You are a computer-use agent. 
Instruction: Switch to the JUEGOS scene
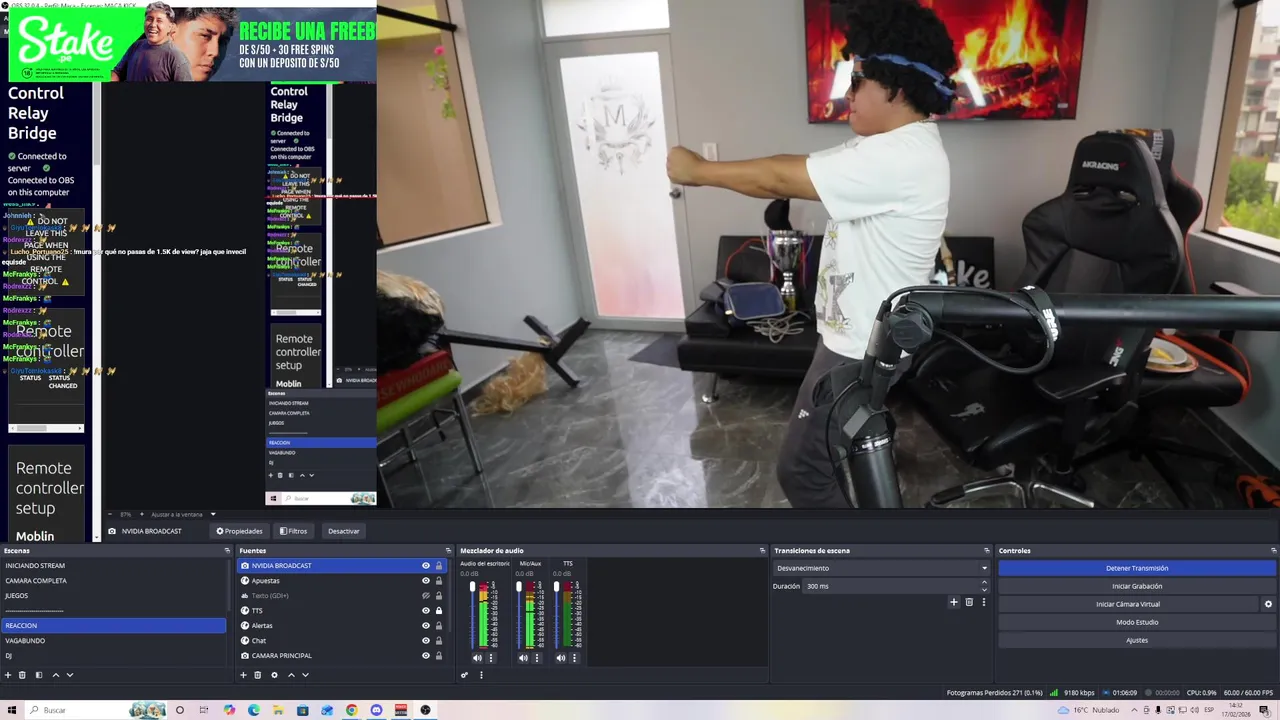[113, 596]
